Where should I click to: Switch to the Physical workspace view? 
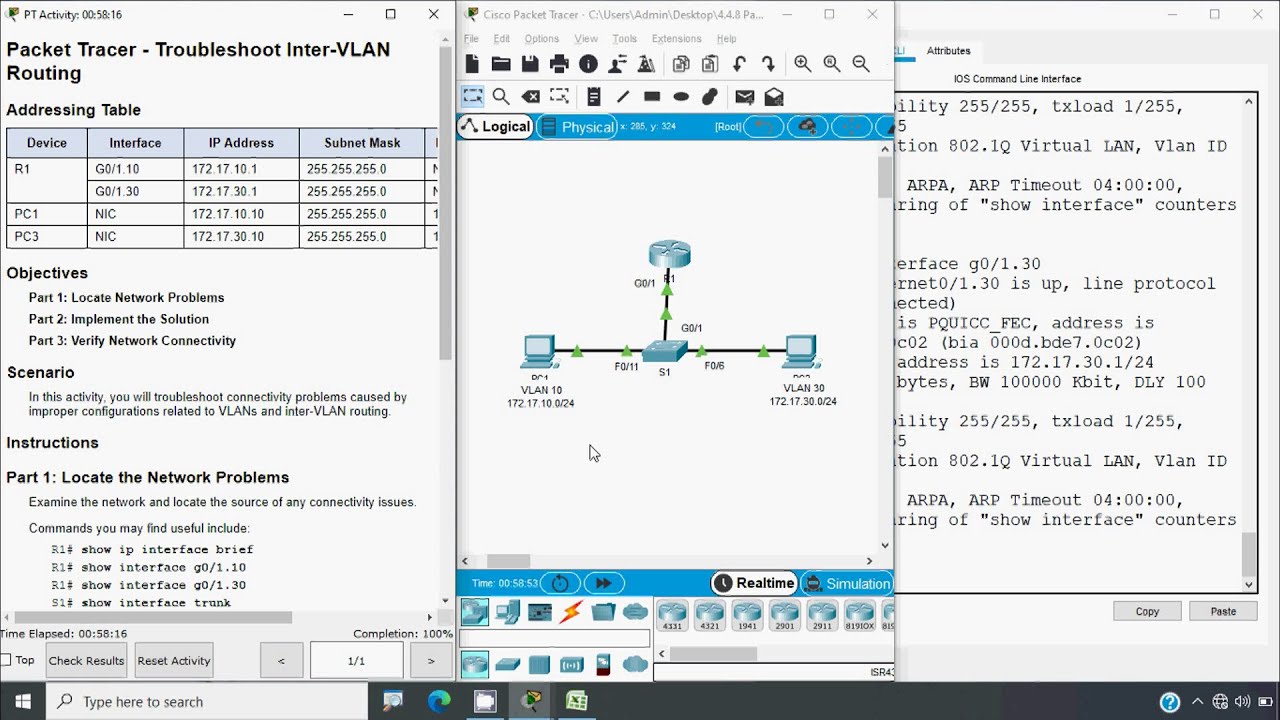pyautogui.click(x=577, y=126)
